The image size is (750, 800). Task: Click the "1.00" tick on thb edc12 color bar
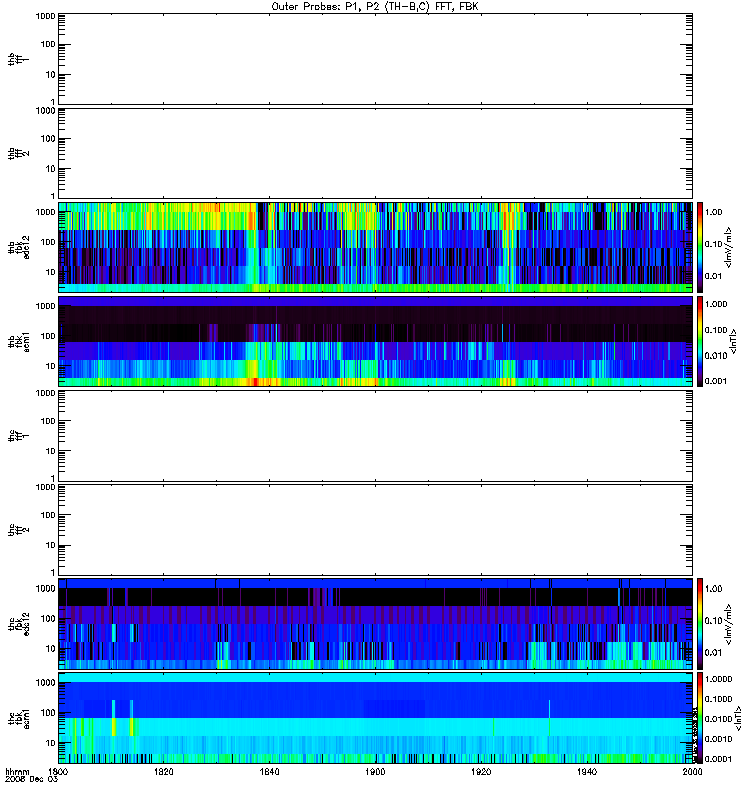coord(714,212)
